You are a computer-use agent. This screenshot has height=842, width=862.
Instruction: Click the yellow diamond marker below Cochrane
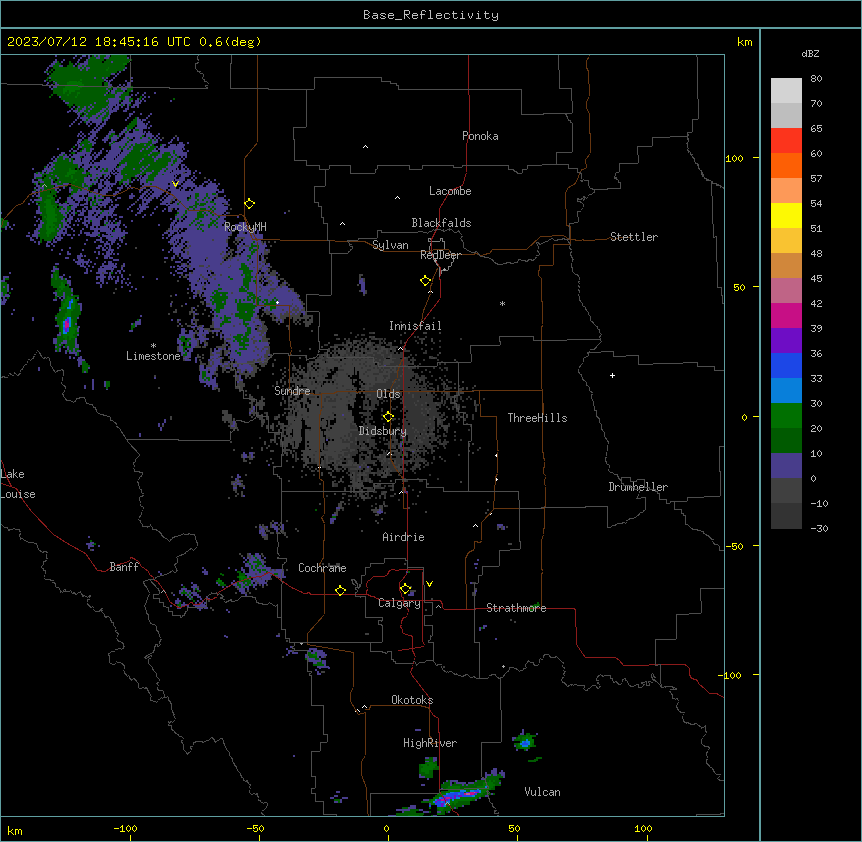[x=340, y=590]
